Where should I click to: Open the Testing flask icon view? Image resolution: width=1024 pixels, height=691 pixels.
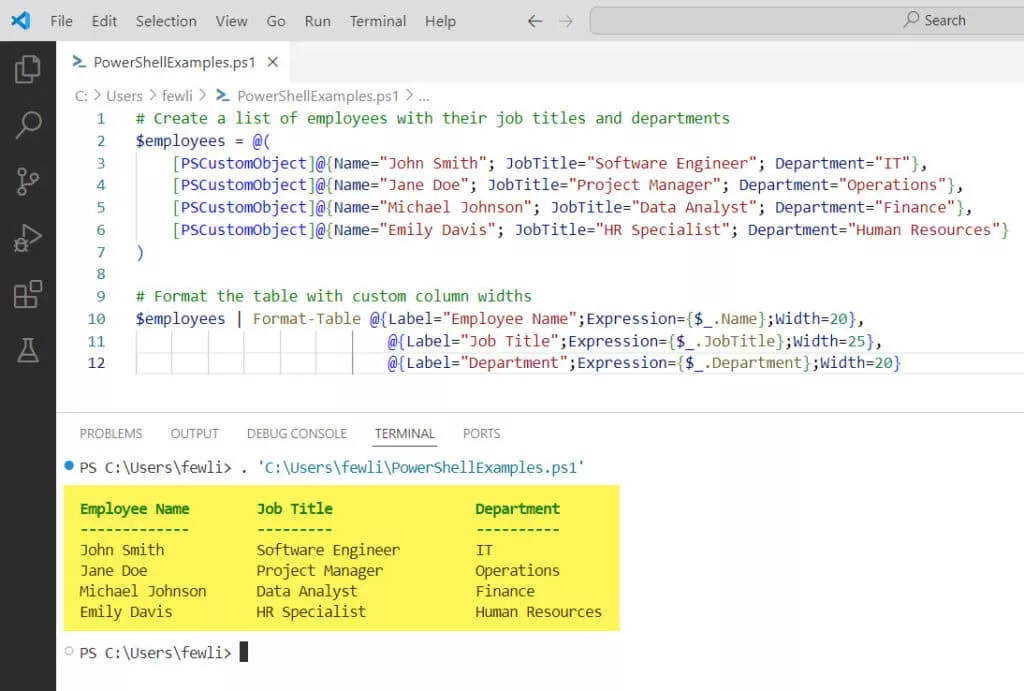(x=28, y=350)
